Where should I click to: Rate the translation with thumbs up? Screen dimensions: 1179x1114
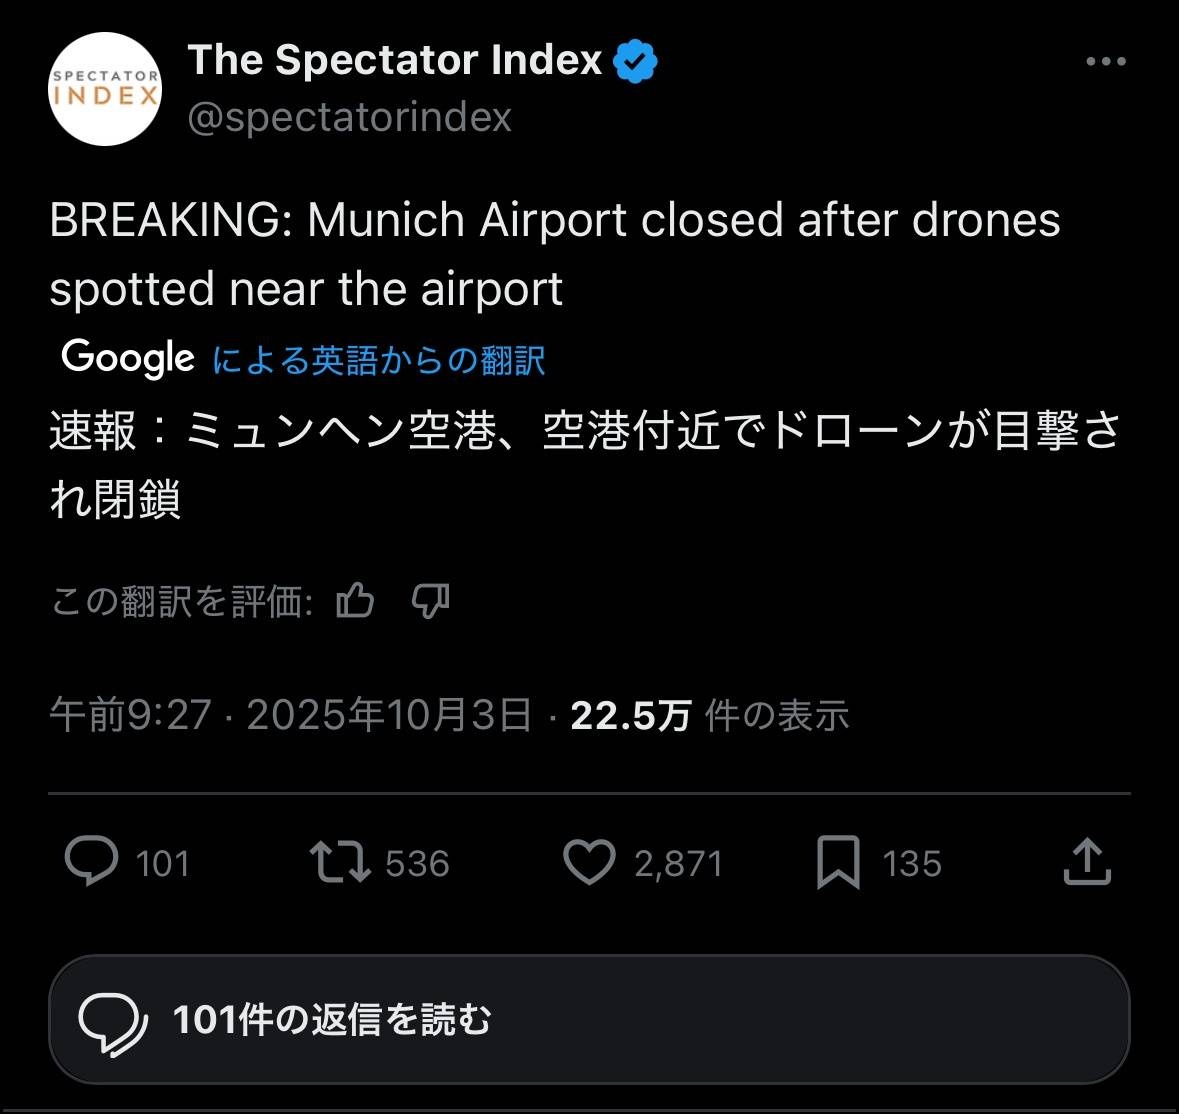355,601
